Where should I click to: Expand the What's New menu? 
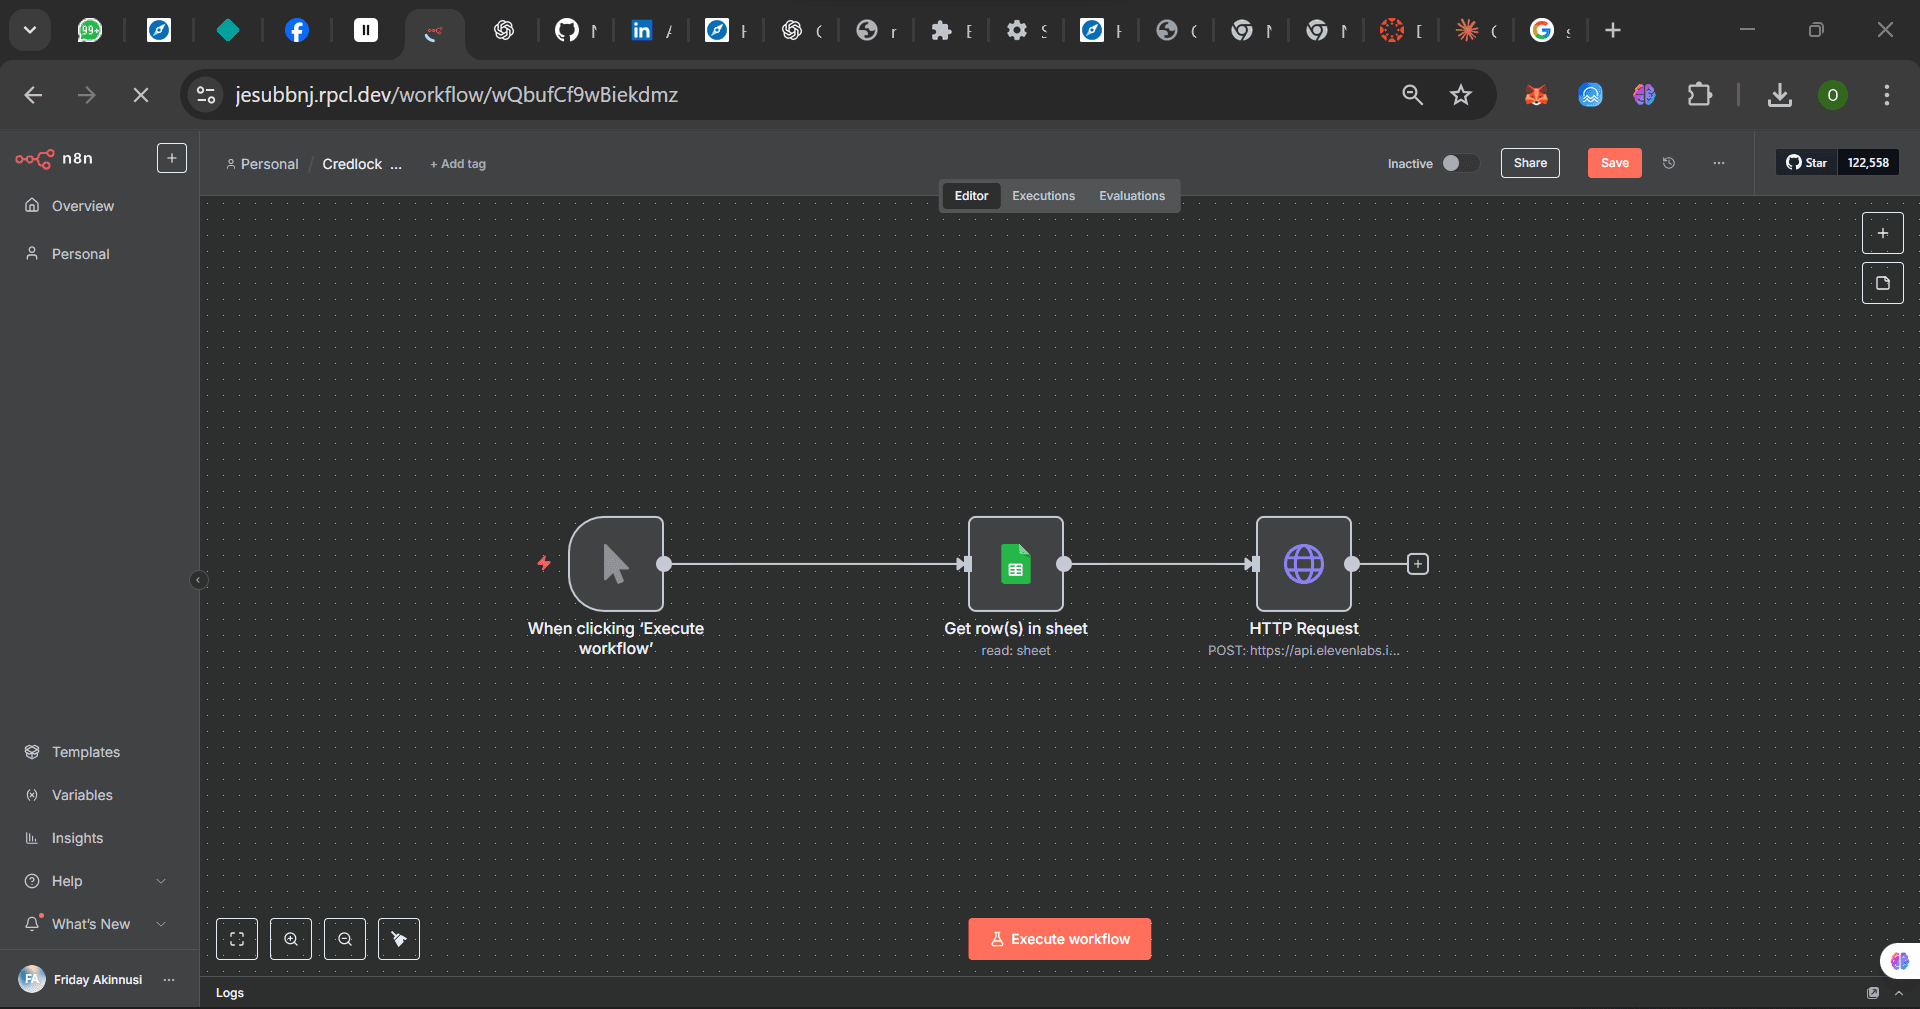96,924
